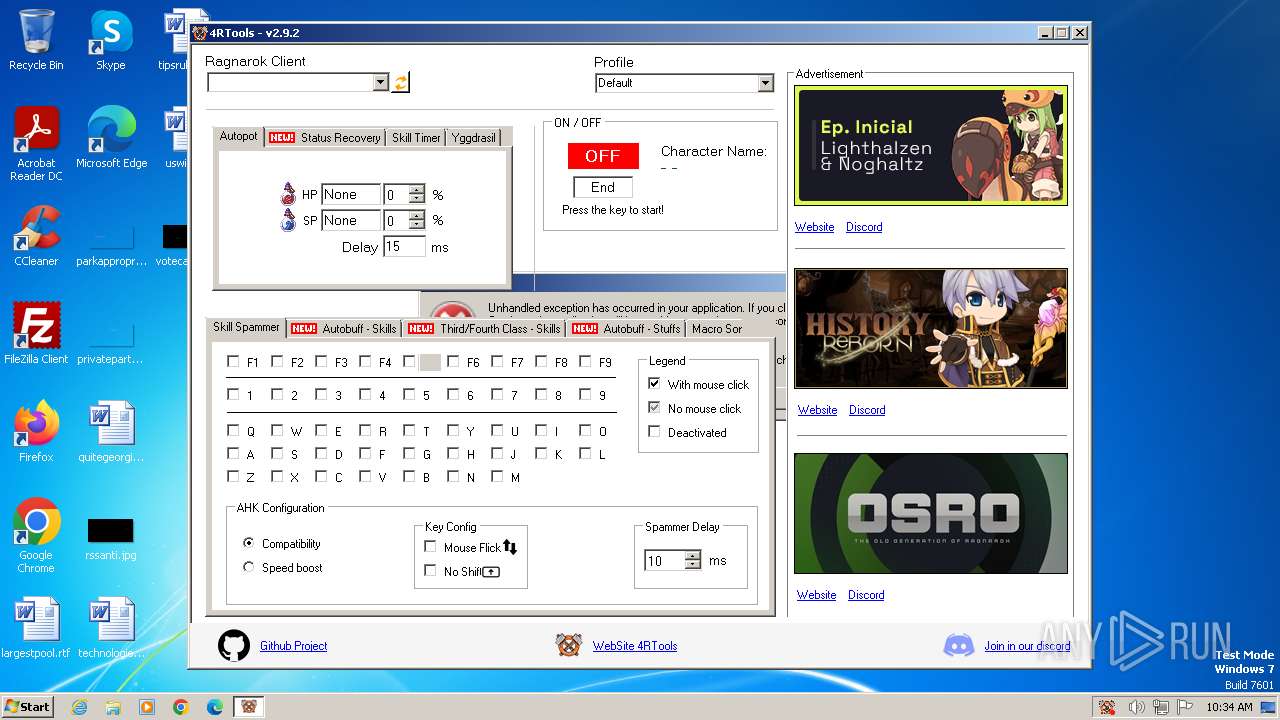Switch to Third/Fourth Class - Skills tab

click(x=484, y=328)
